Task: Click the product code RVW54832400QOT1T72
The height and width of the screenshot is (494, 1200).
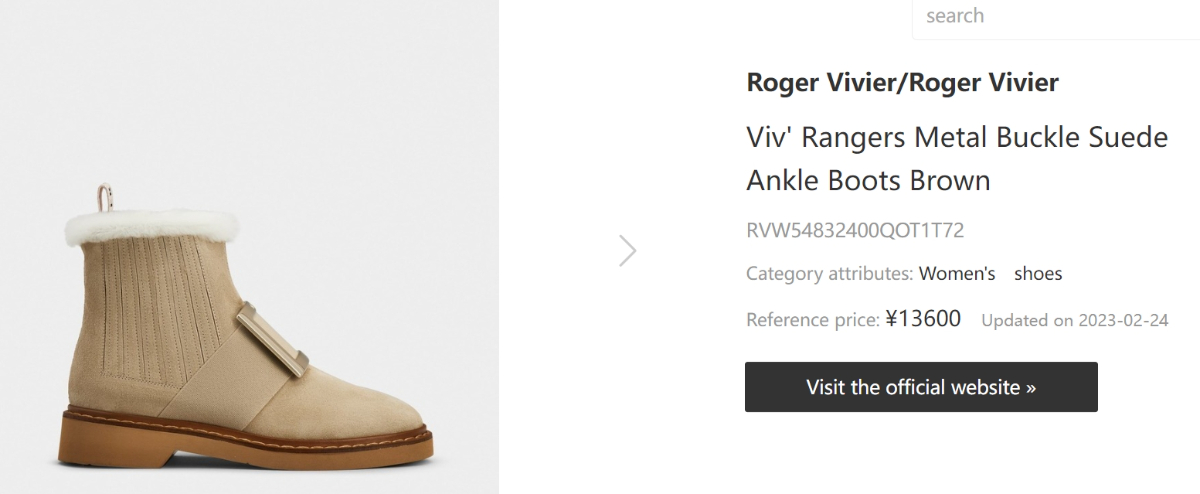Action: [855, 231]
